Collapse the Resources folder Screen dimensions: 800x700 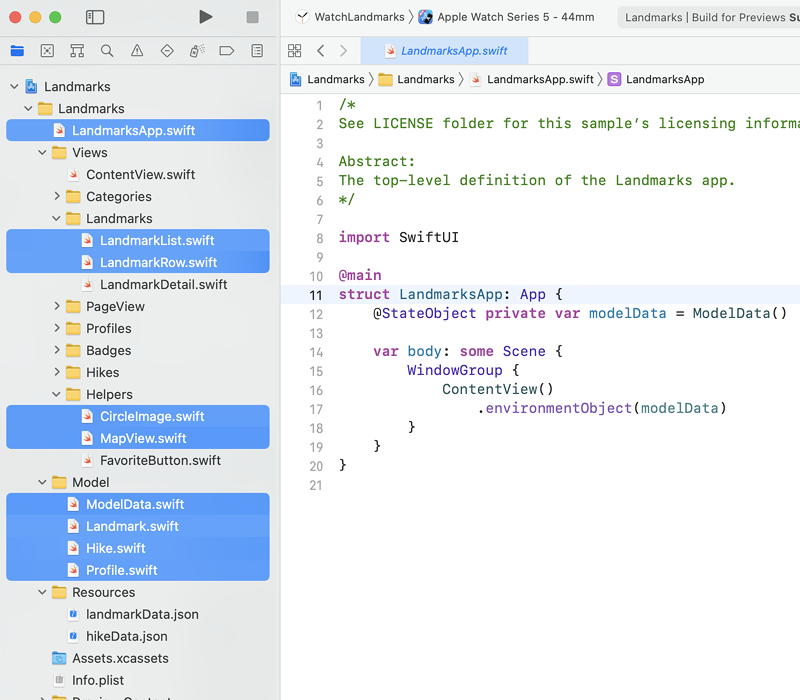pos(42,592)
